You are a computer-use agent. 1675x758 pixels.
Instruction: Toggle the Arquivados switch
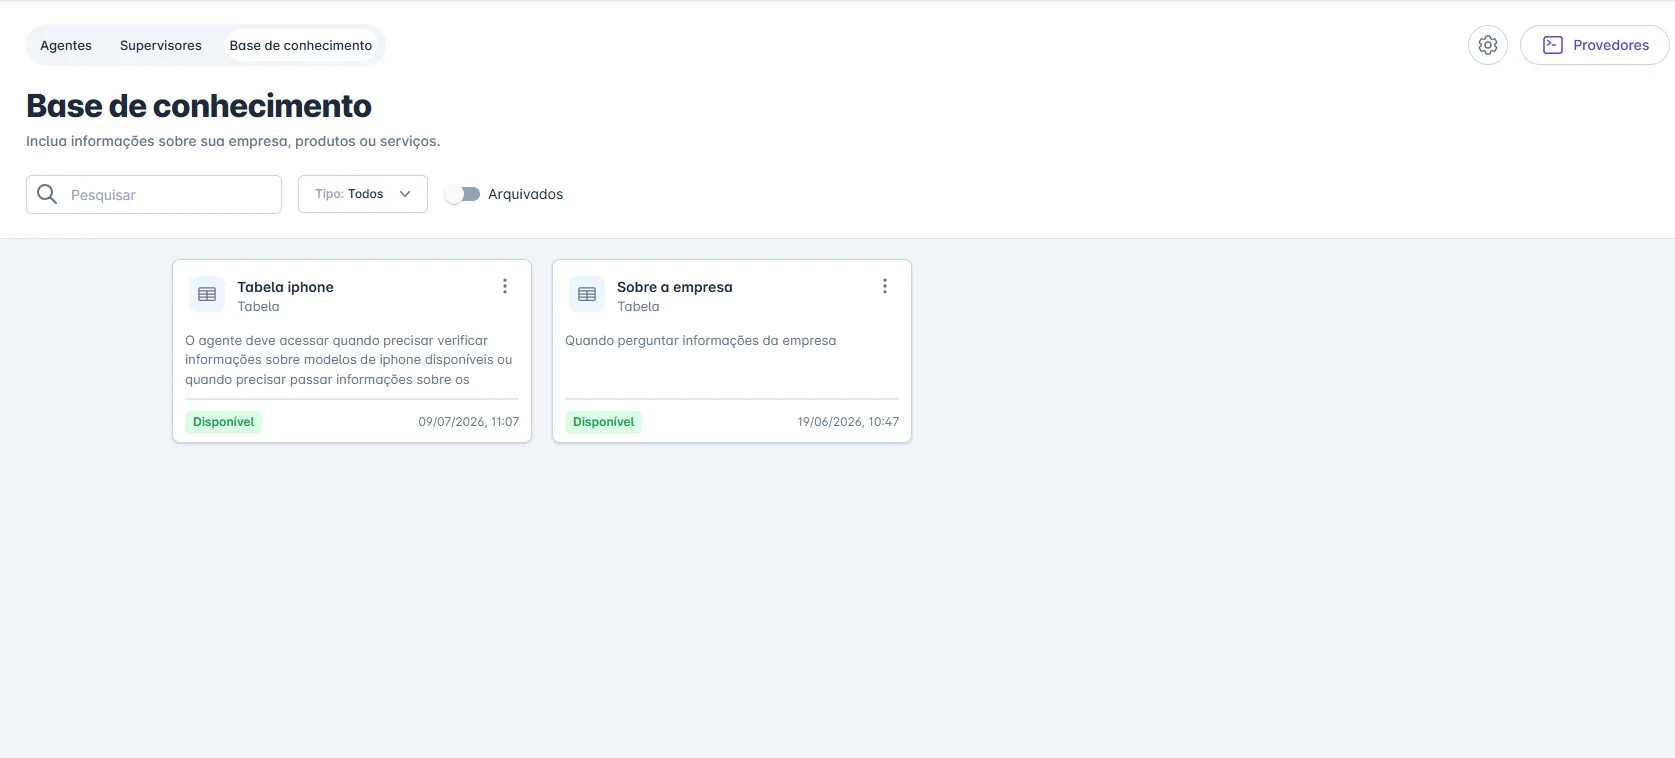462,194
